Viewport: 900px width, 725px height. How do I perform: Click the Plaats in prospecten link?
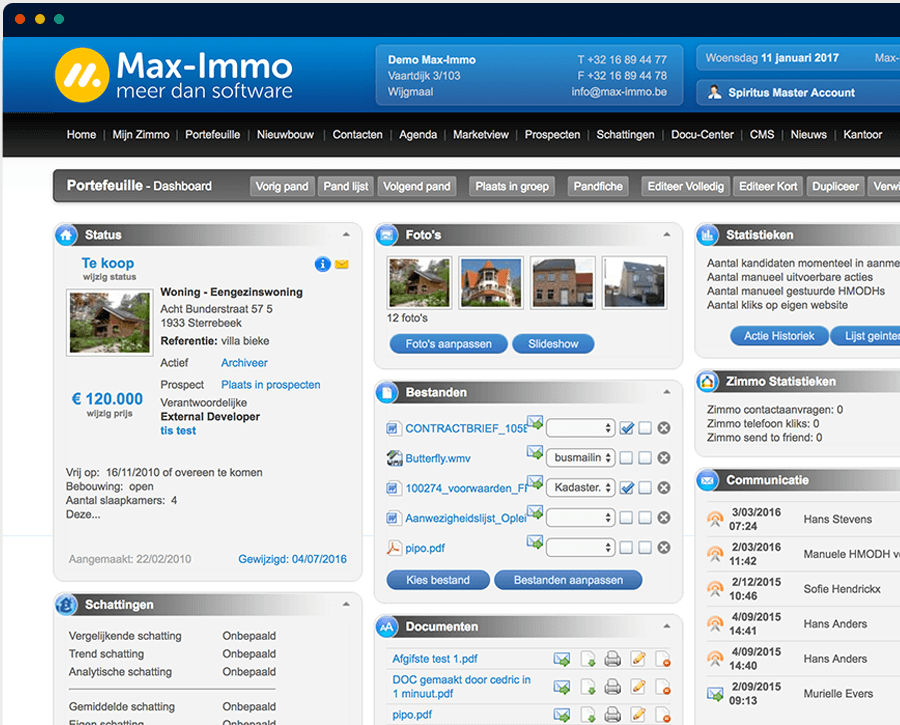click(x=271, y=385)
